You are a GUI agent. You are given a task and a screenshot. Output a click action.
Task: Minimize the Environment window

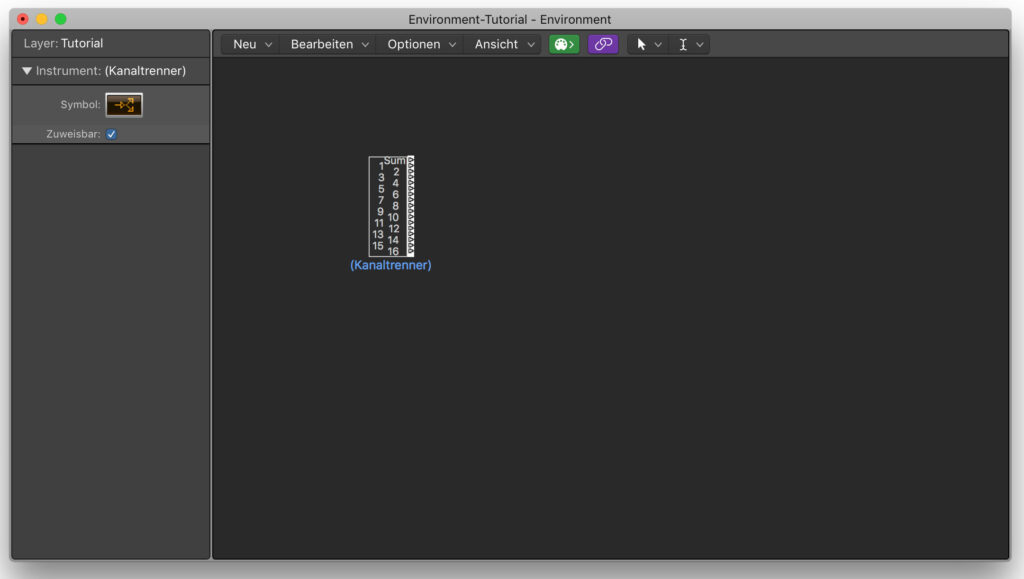point(42,19)
